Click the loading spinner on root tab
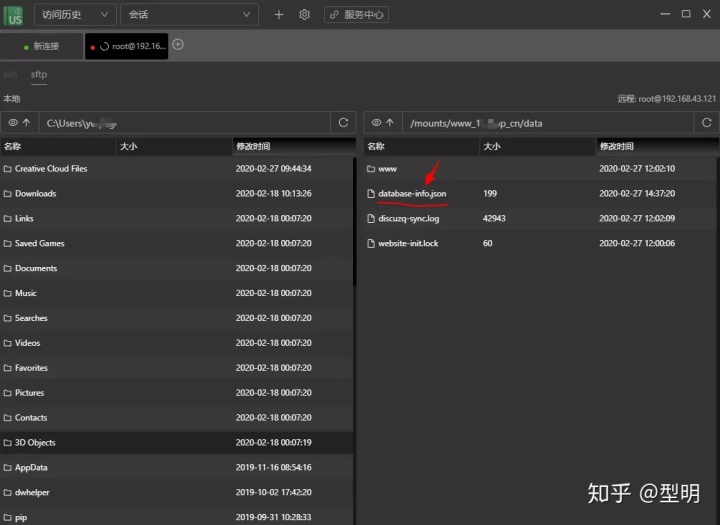This screenshot has height=525, width=720. click(x=104, y=46)
